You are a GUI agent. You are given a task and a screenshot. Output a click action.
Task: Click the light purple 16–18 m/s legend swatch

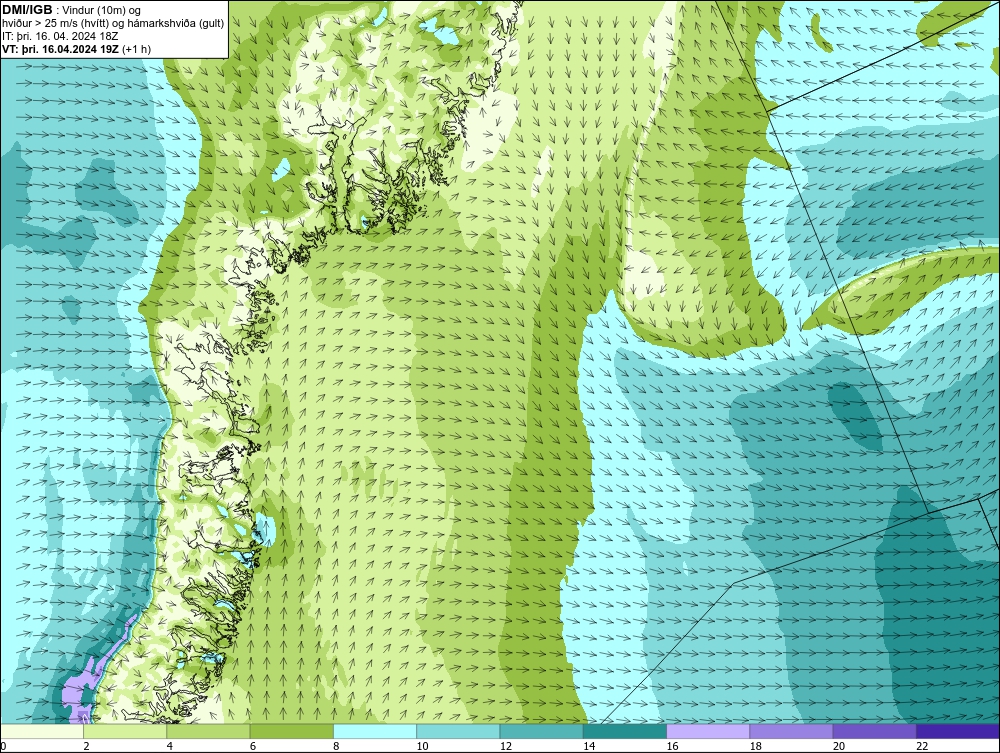[x=708, y=731]
